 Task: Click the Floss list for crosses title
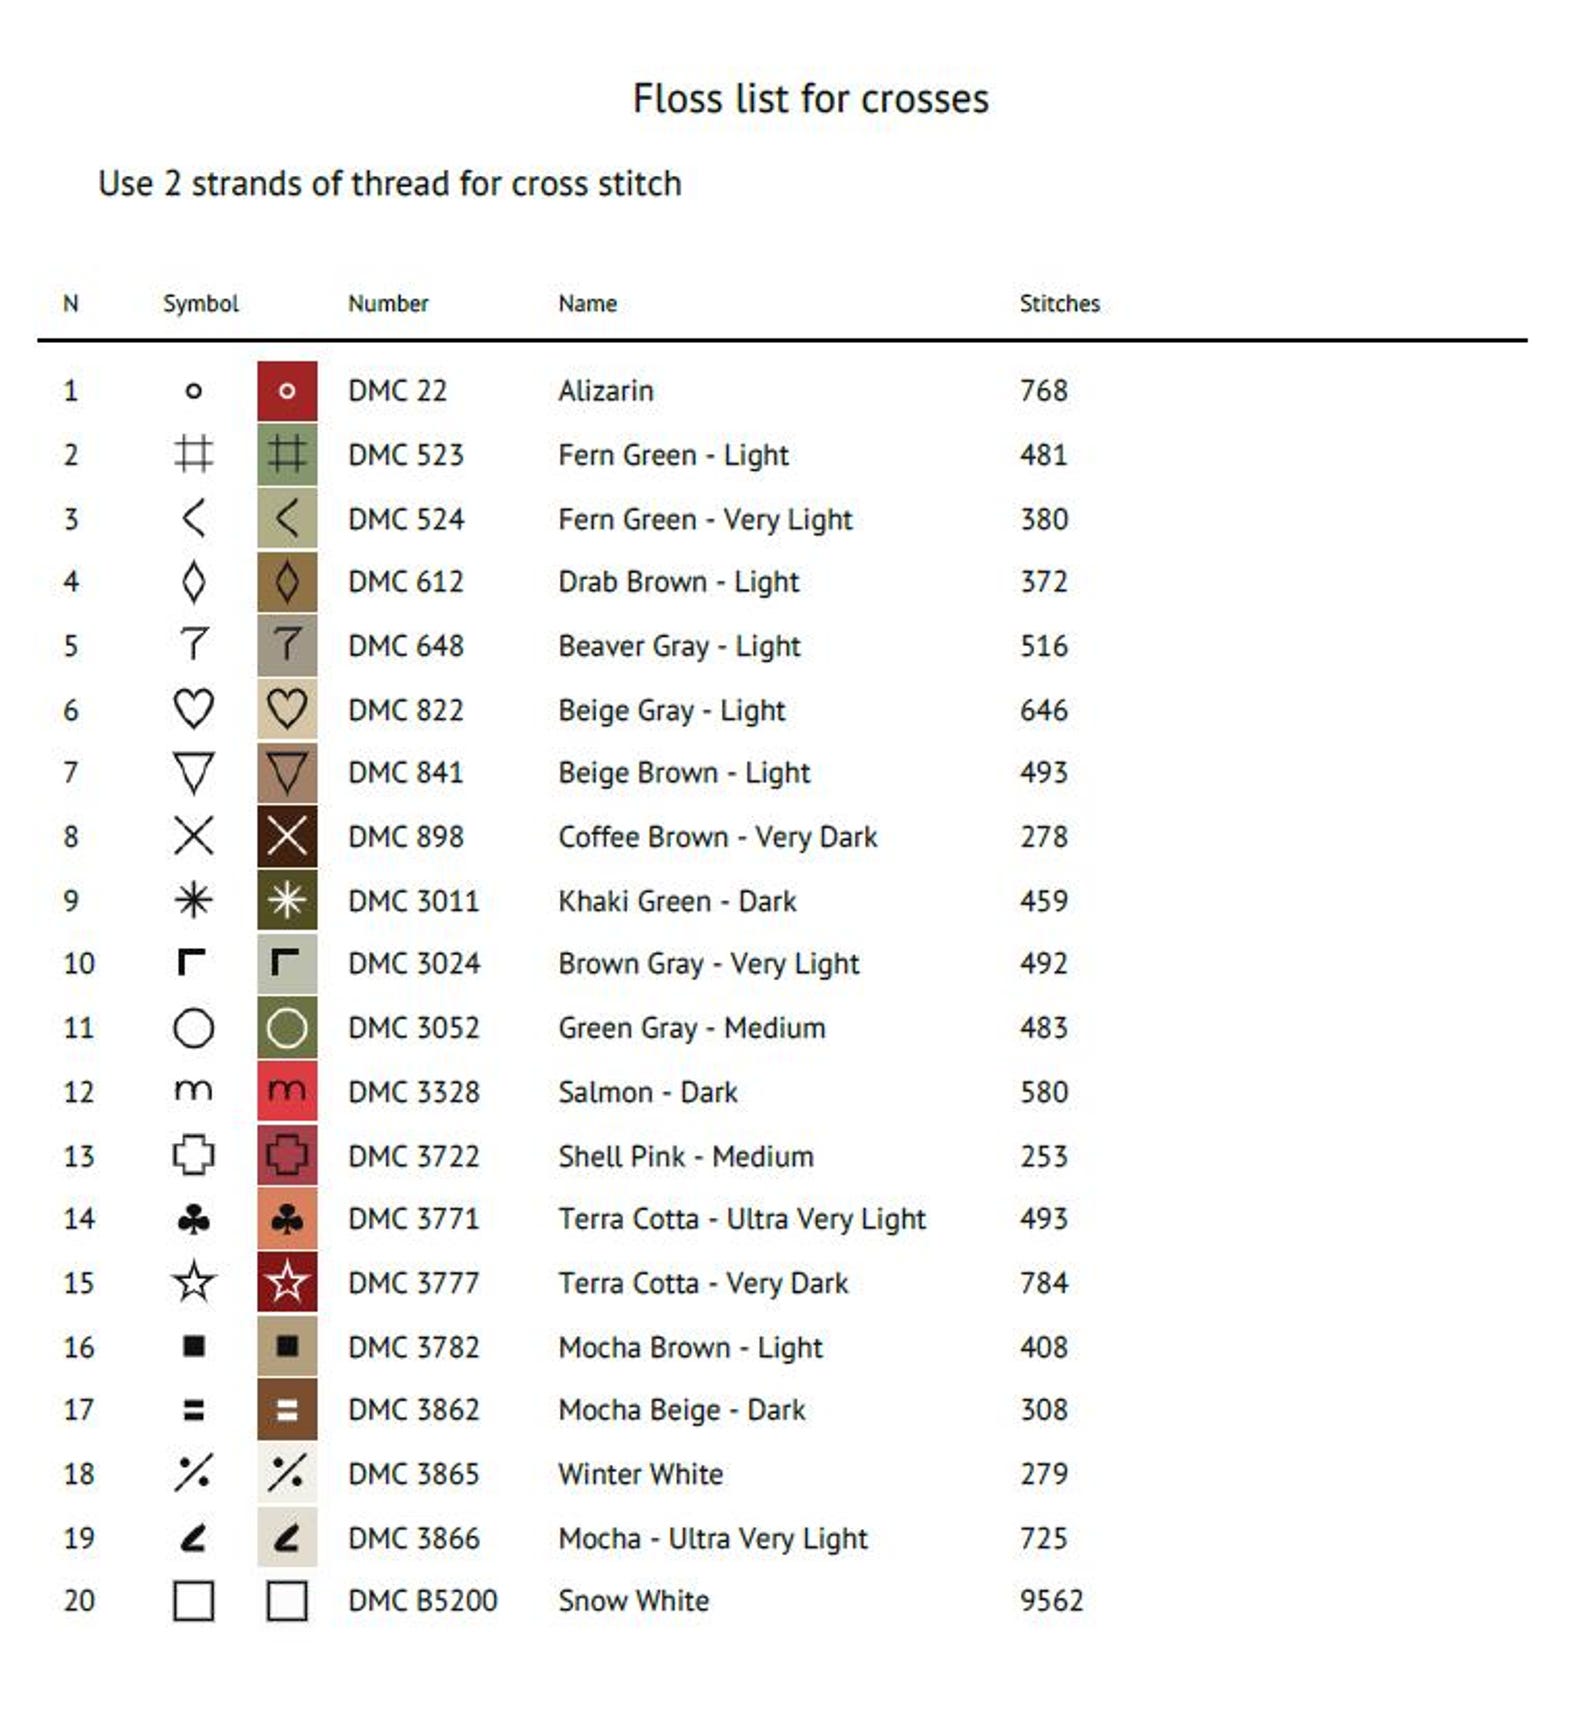[x=811, y=99]
